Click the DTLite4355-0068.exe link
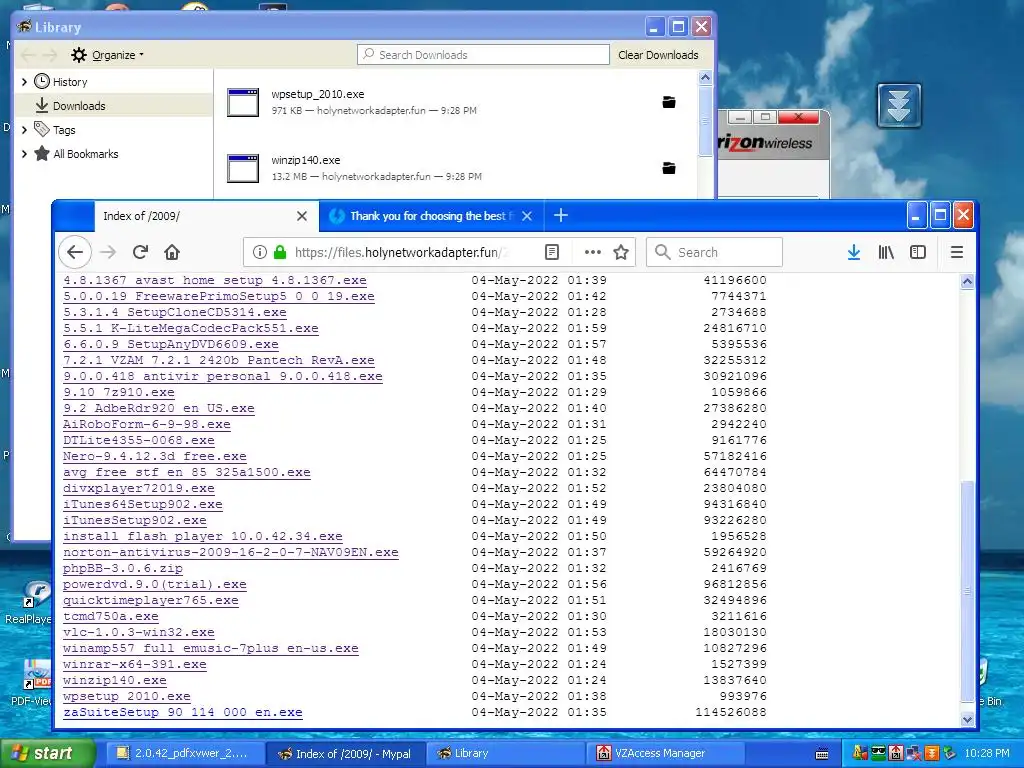The width and height of the screenshot is (1024, 768). (x=138, y=440)
